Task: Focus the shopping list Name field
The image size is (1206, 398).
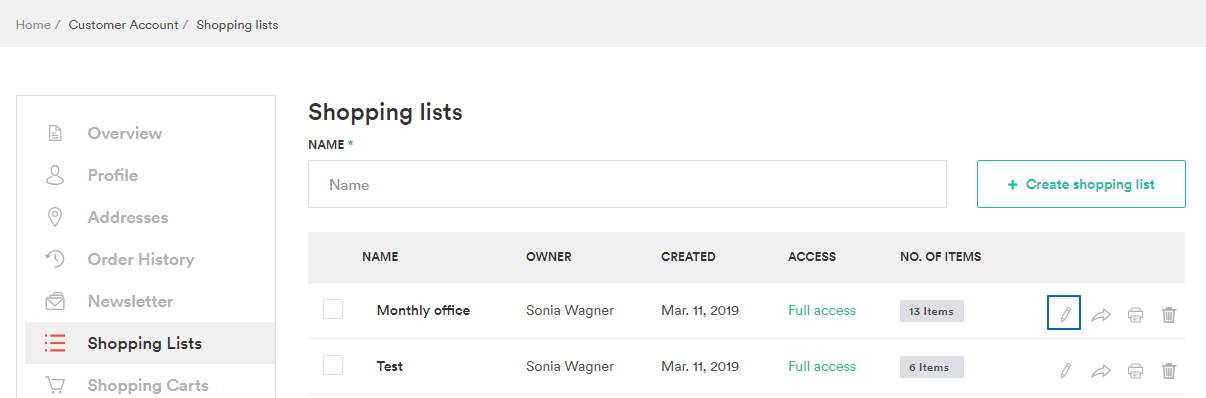Action: (627, 184)
